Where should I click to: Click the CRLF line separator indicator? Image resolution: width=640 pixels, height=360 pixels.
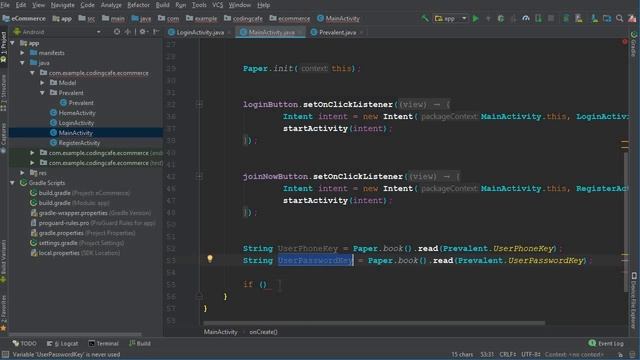(x=508, y=354)
